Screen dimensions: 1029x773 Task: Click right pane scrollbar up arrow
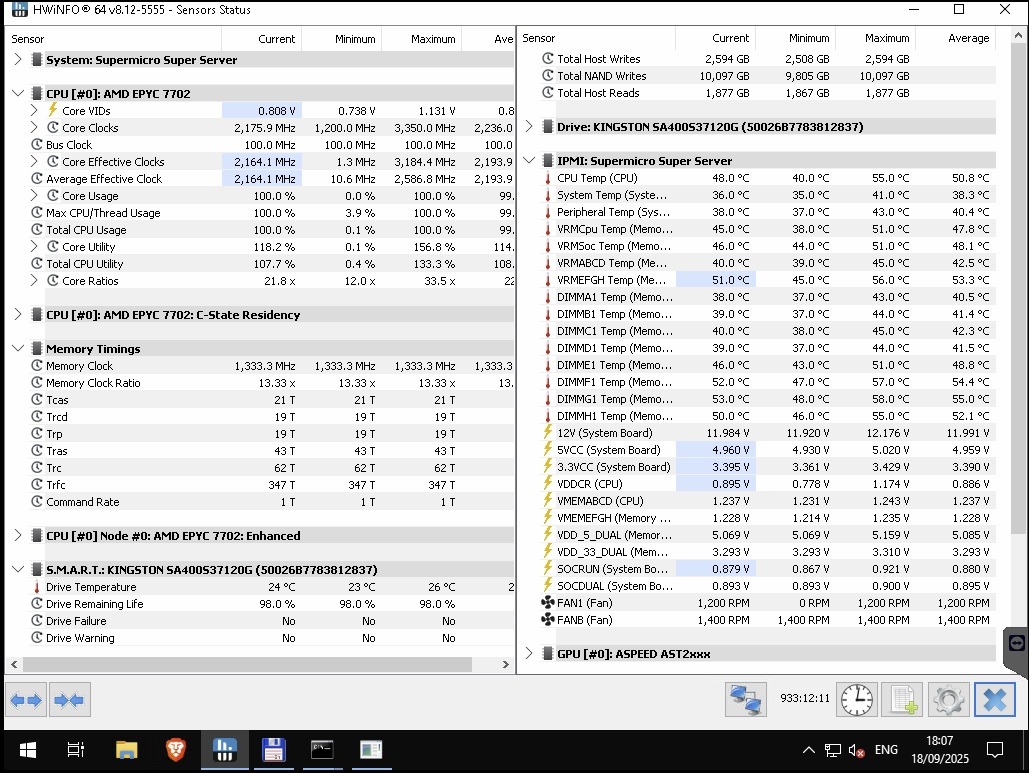(x=1018, y=35)
